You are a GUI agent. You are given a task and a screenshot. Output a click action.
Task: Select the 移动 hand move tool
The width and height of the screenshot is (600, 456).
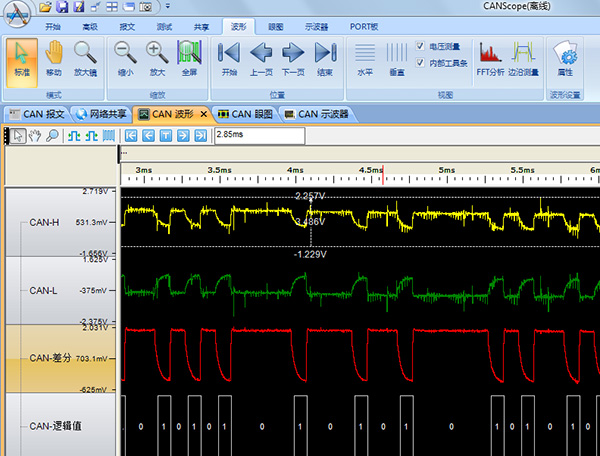click(53, 58)
